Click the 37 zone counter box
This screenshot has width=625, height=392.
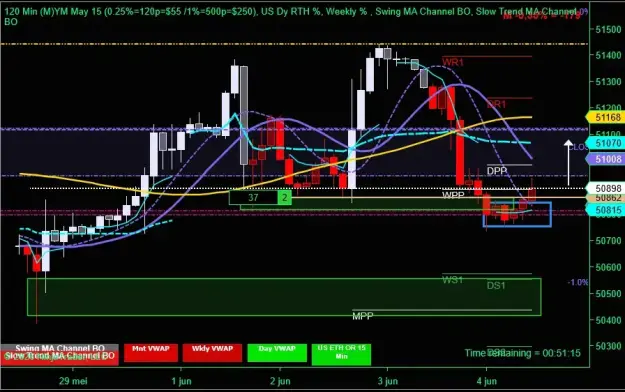[x=253, y=197]
